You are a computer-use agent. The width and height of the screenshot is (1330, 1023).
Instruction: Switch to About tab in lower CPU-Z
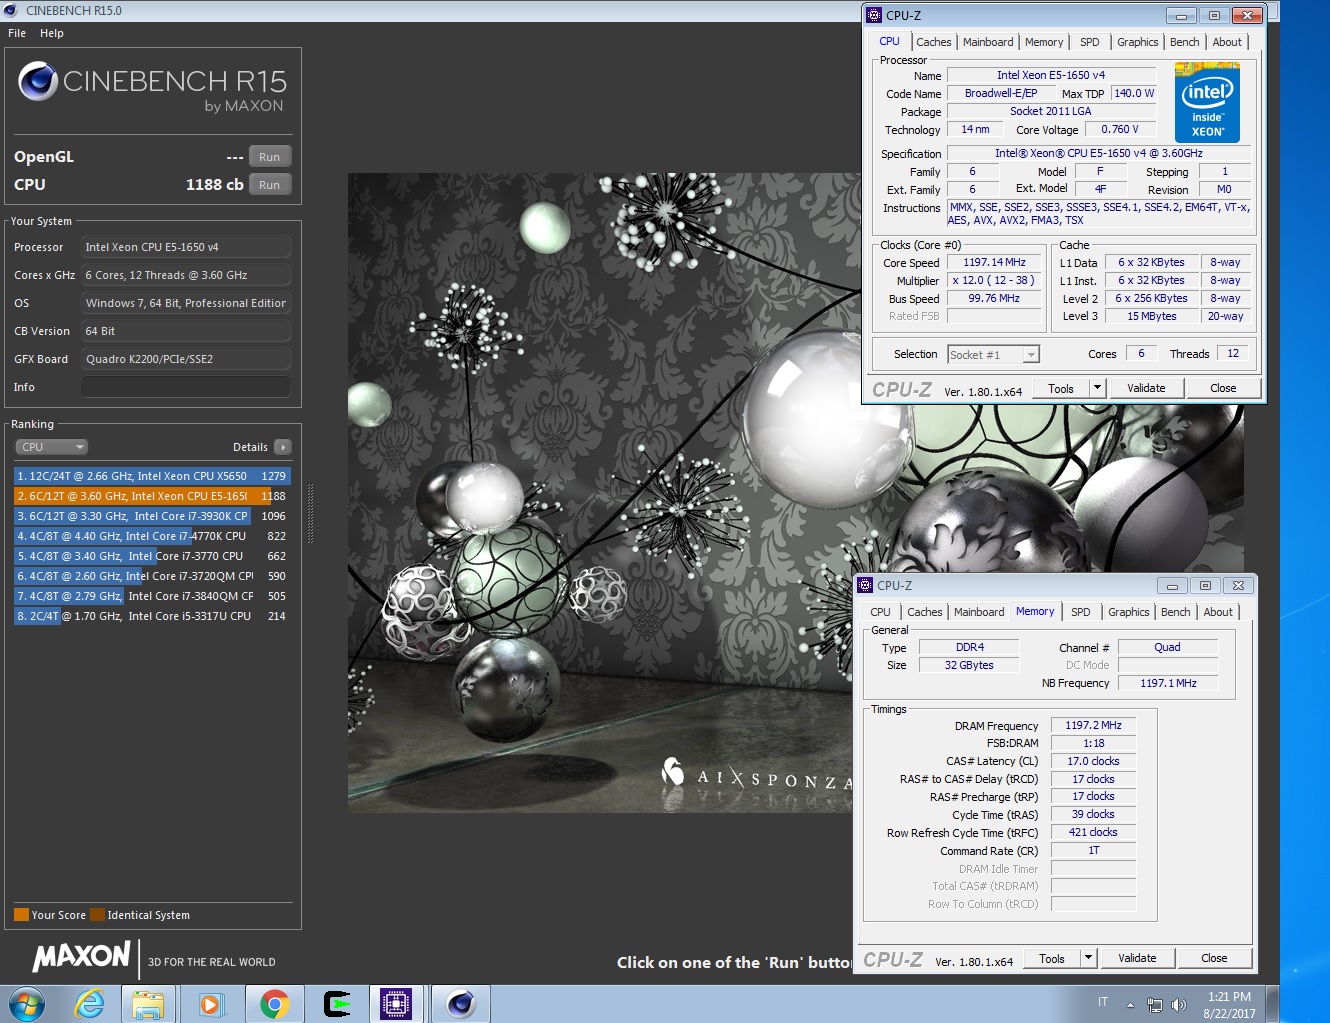pos(1218,612)
